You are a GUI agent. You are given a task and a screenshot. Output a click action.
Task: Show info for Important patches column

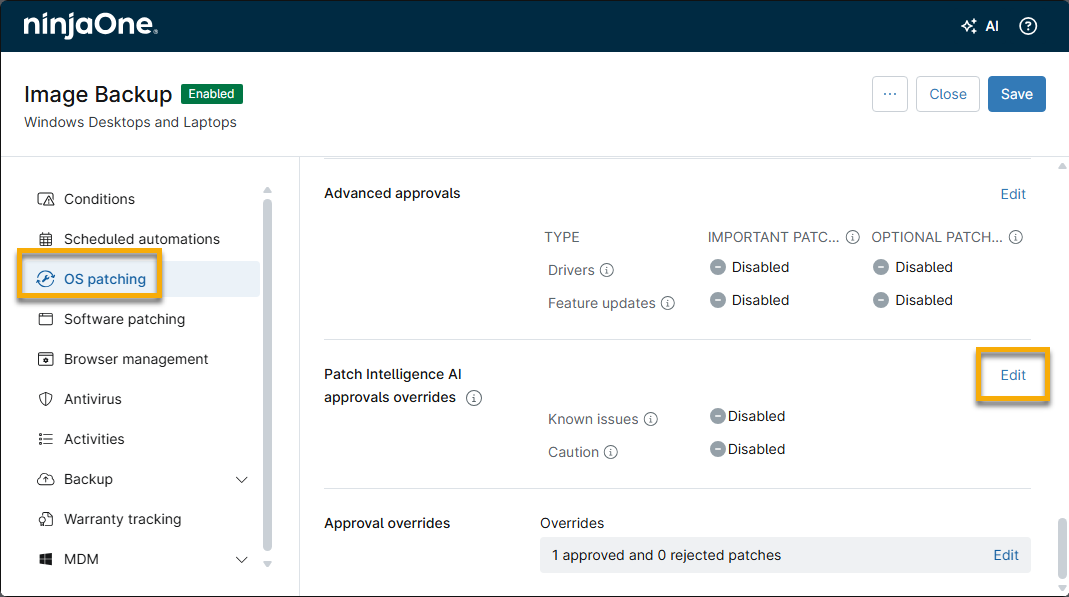[x=852, y=237]
